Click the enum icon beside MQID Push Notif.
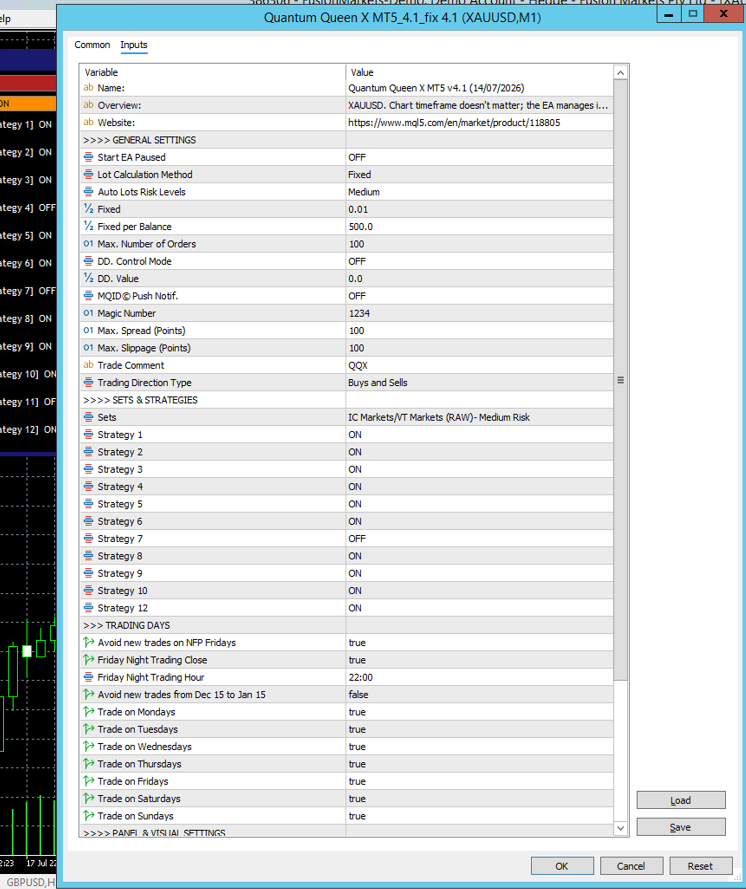Viewport: 746px width, 889px height. tap(88, 295)
